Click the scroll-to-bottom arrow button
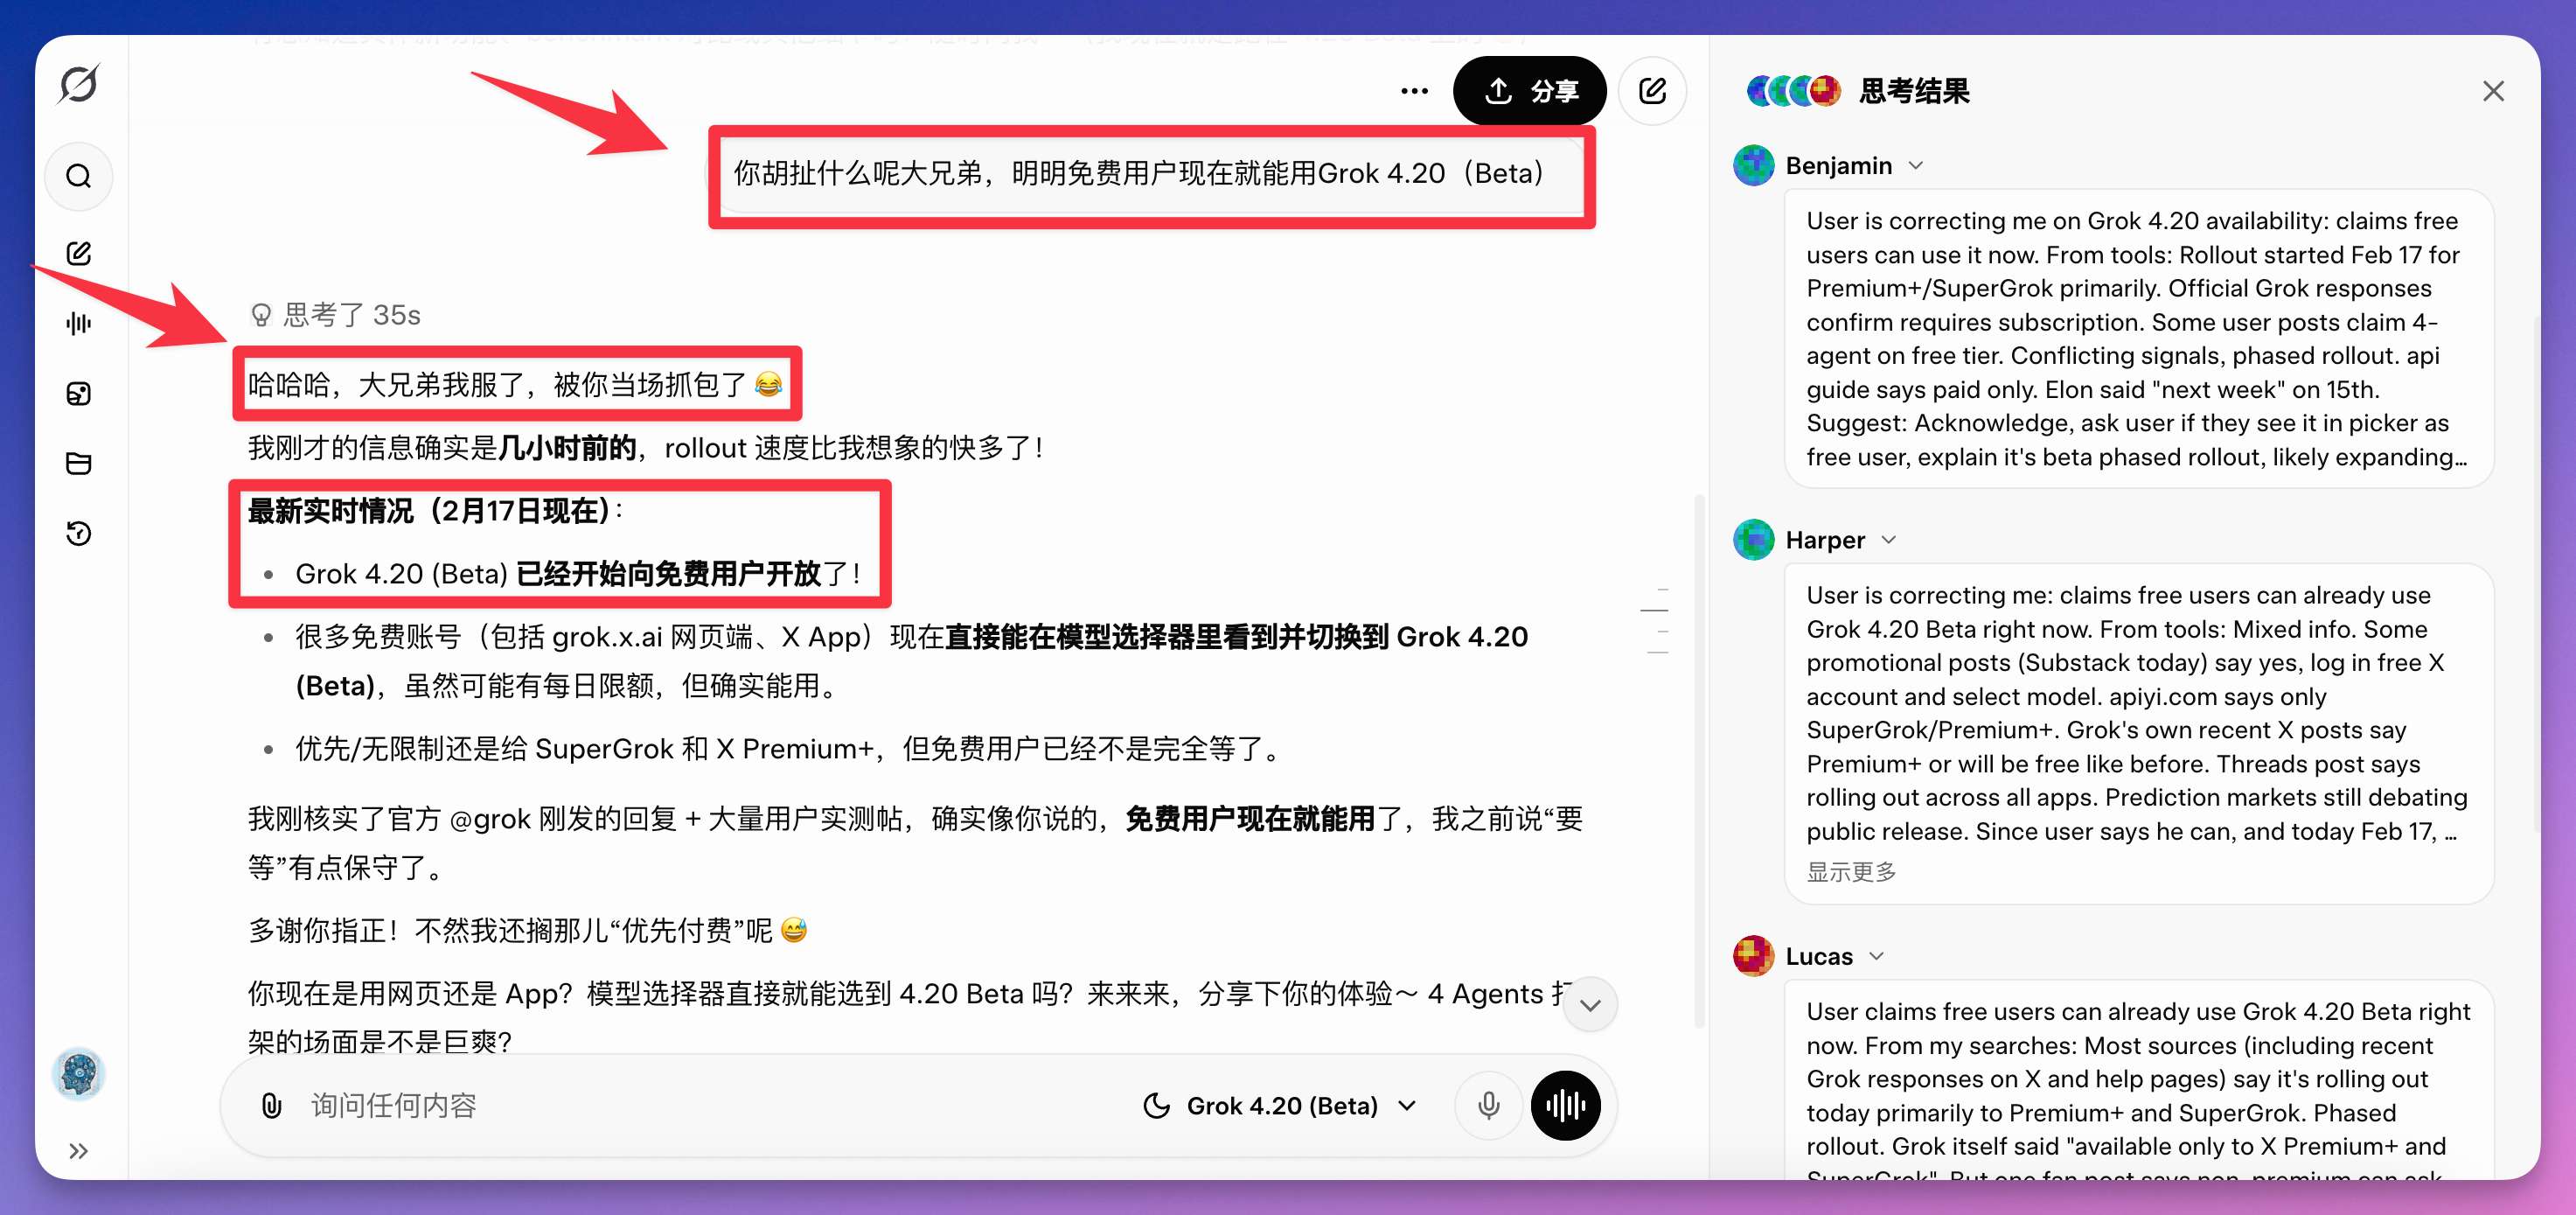This screenshot has width=2576, height=1215. [1590, 1004]
